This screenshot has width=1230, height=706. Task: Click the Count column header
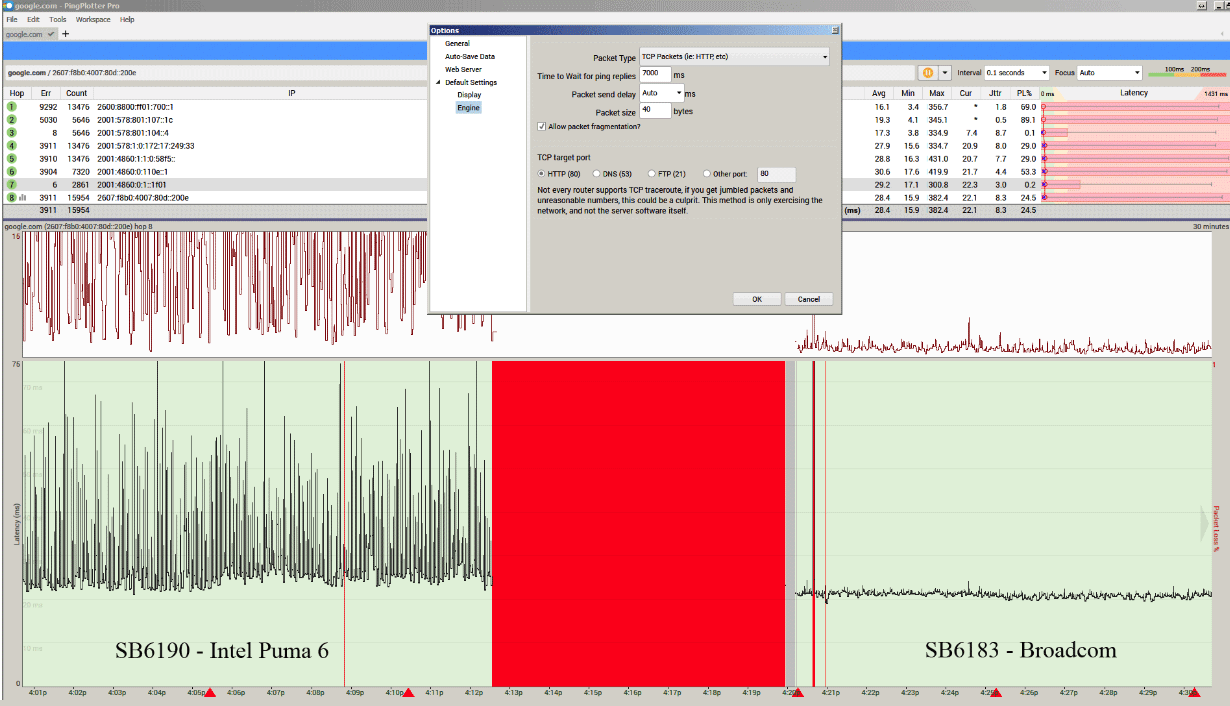77,93
